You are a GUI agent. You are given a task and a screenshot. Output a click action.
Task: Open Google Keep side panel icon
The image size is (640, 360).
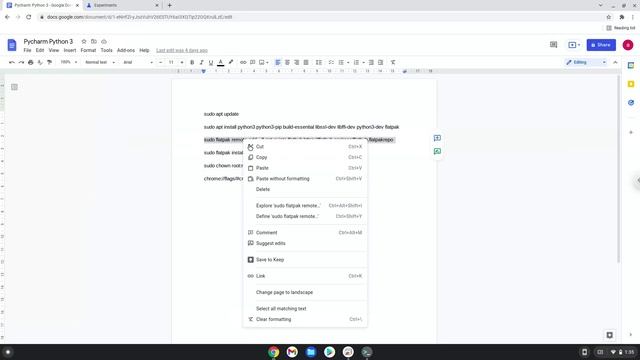[631, 84]
